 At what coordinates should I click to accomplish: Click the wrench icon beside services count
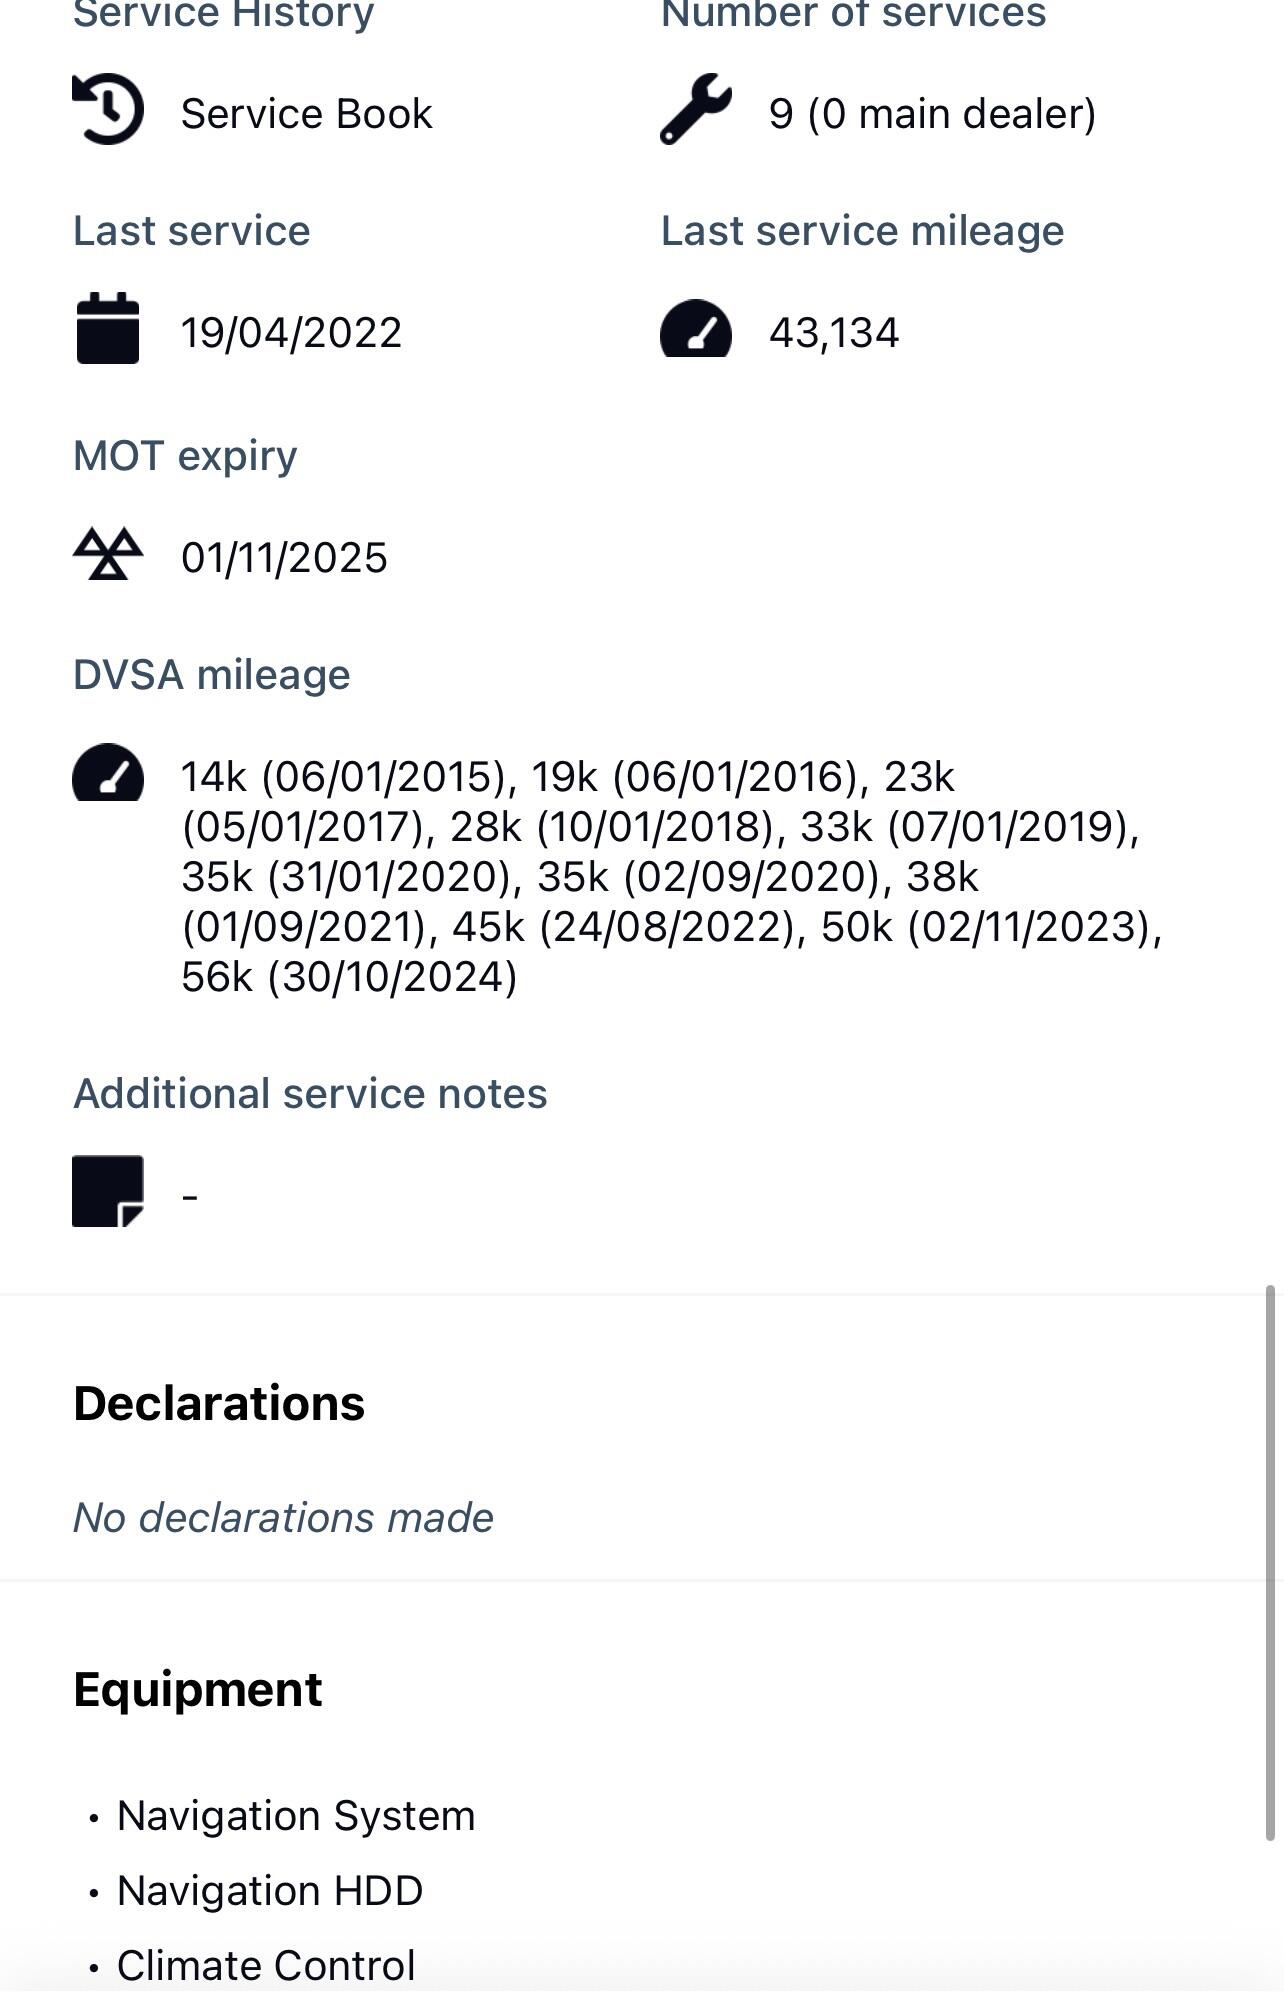click(x=695, y=110)
